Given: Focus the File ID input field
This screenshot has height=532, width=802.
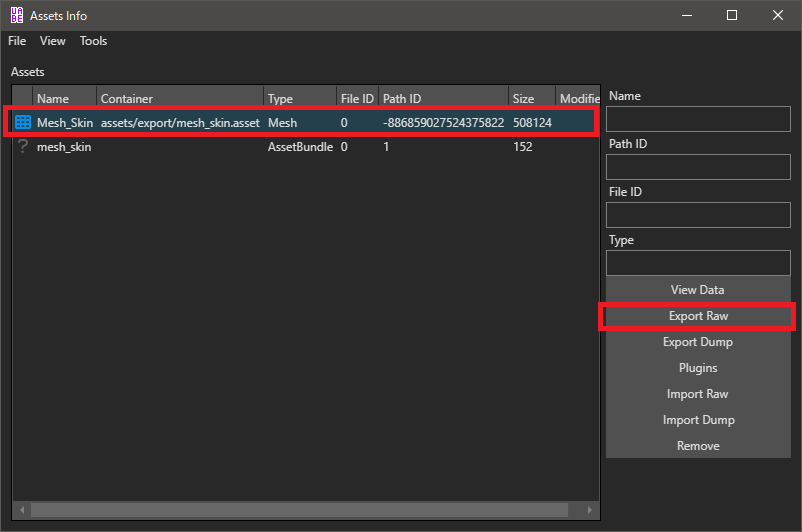Looking at the screenshot, I should 698,215.
